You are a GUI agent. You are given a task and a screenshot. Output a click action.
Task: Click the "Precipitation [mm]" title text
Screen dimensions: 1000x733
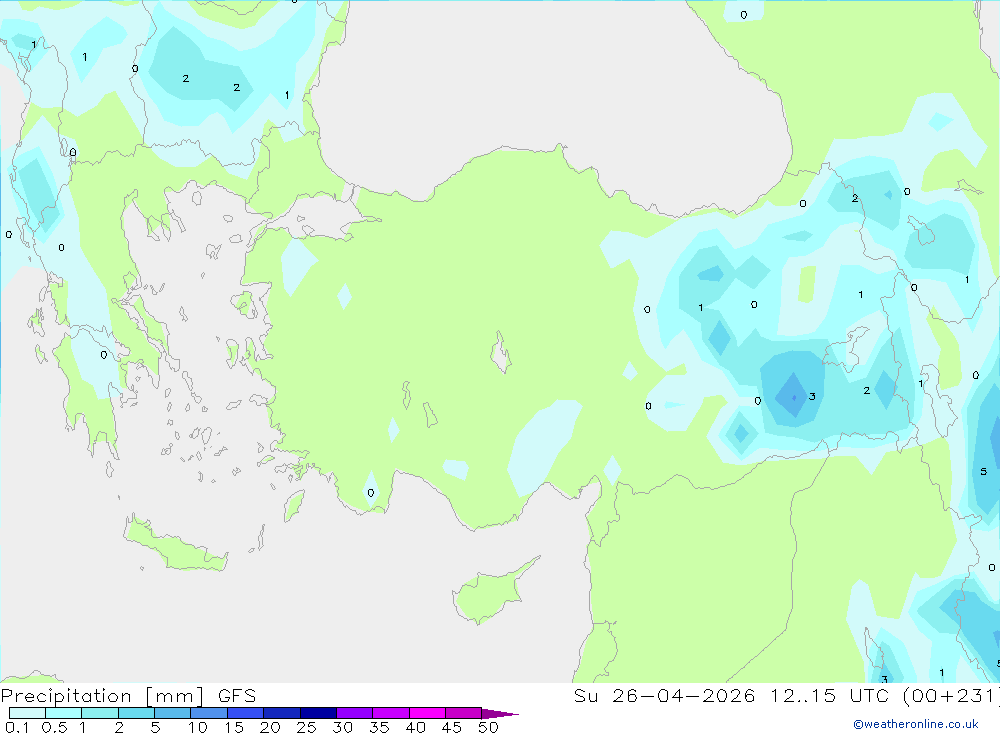coord(102,696)
